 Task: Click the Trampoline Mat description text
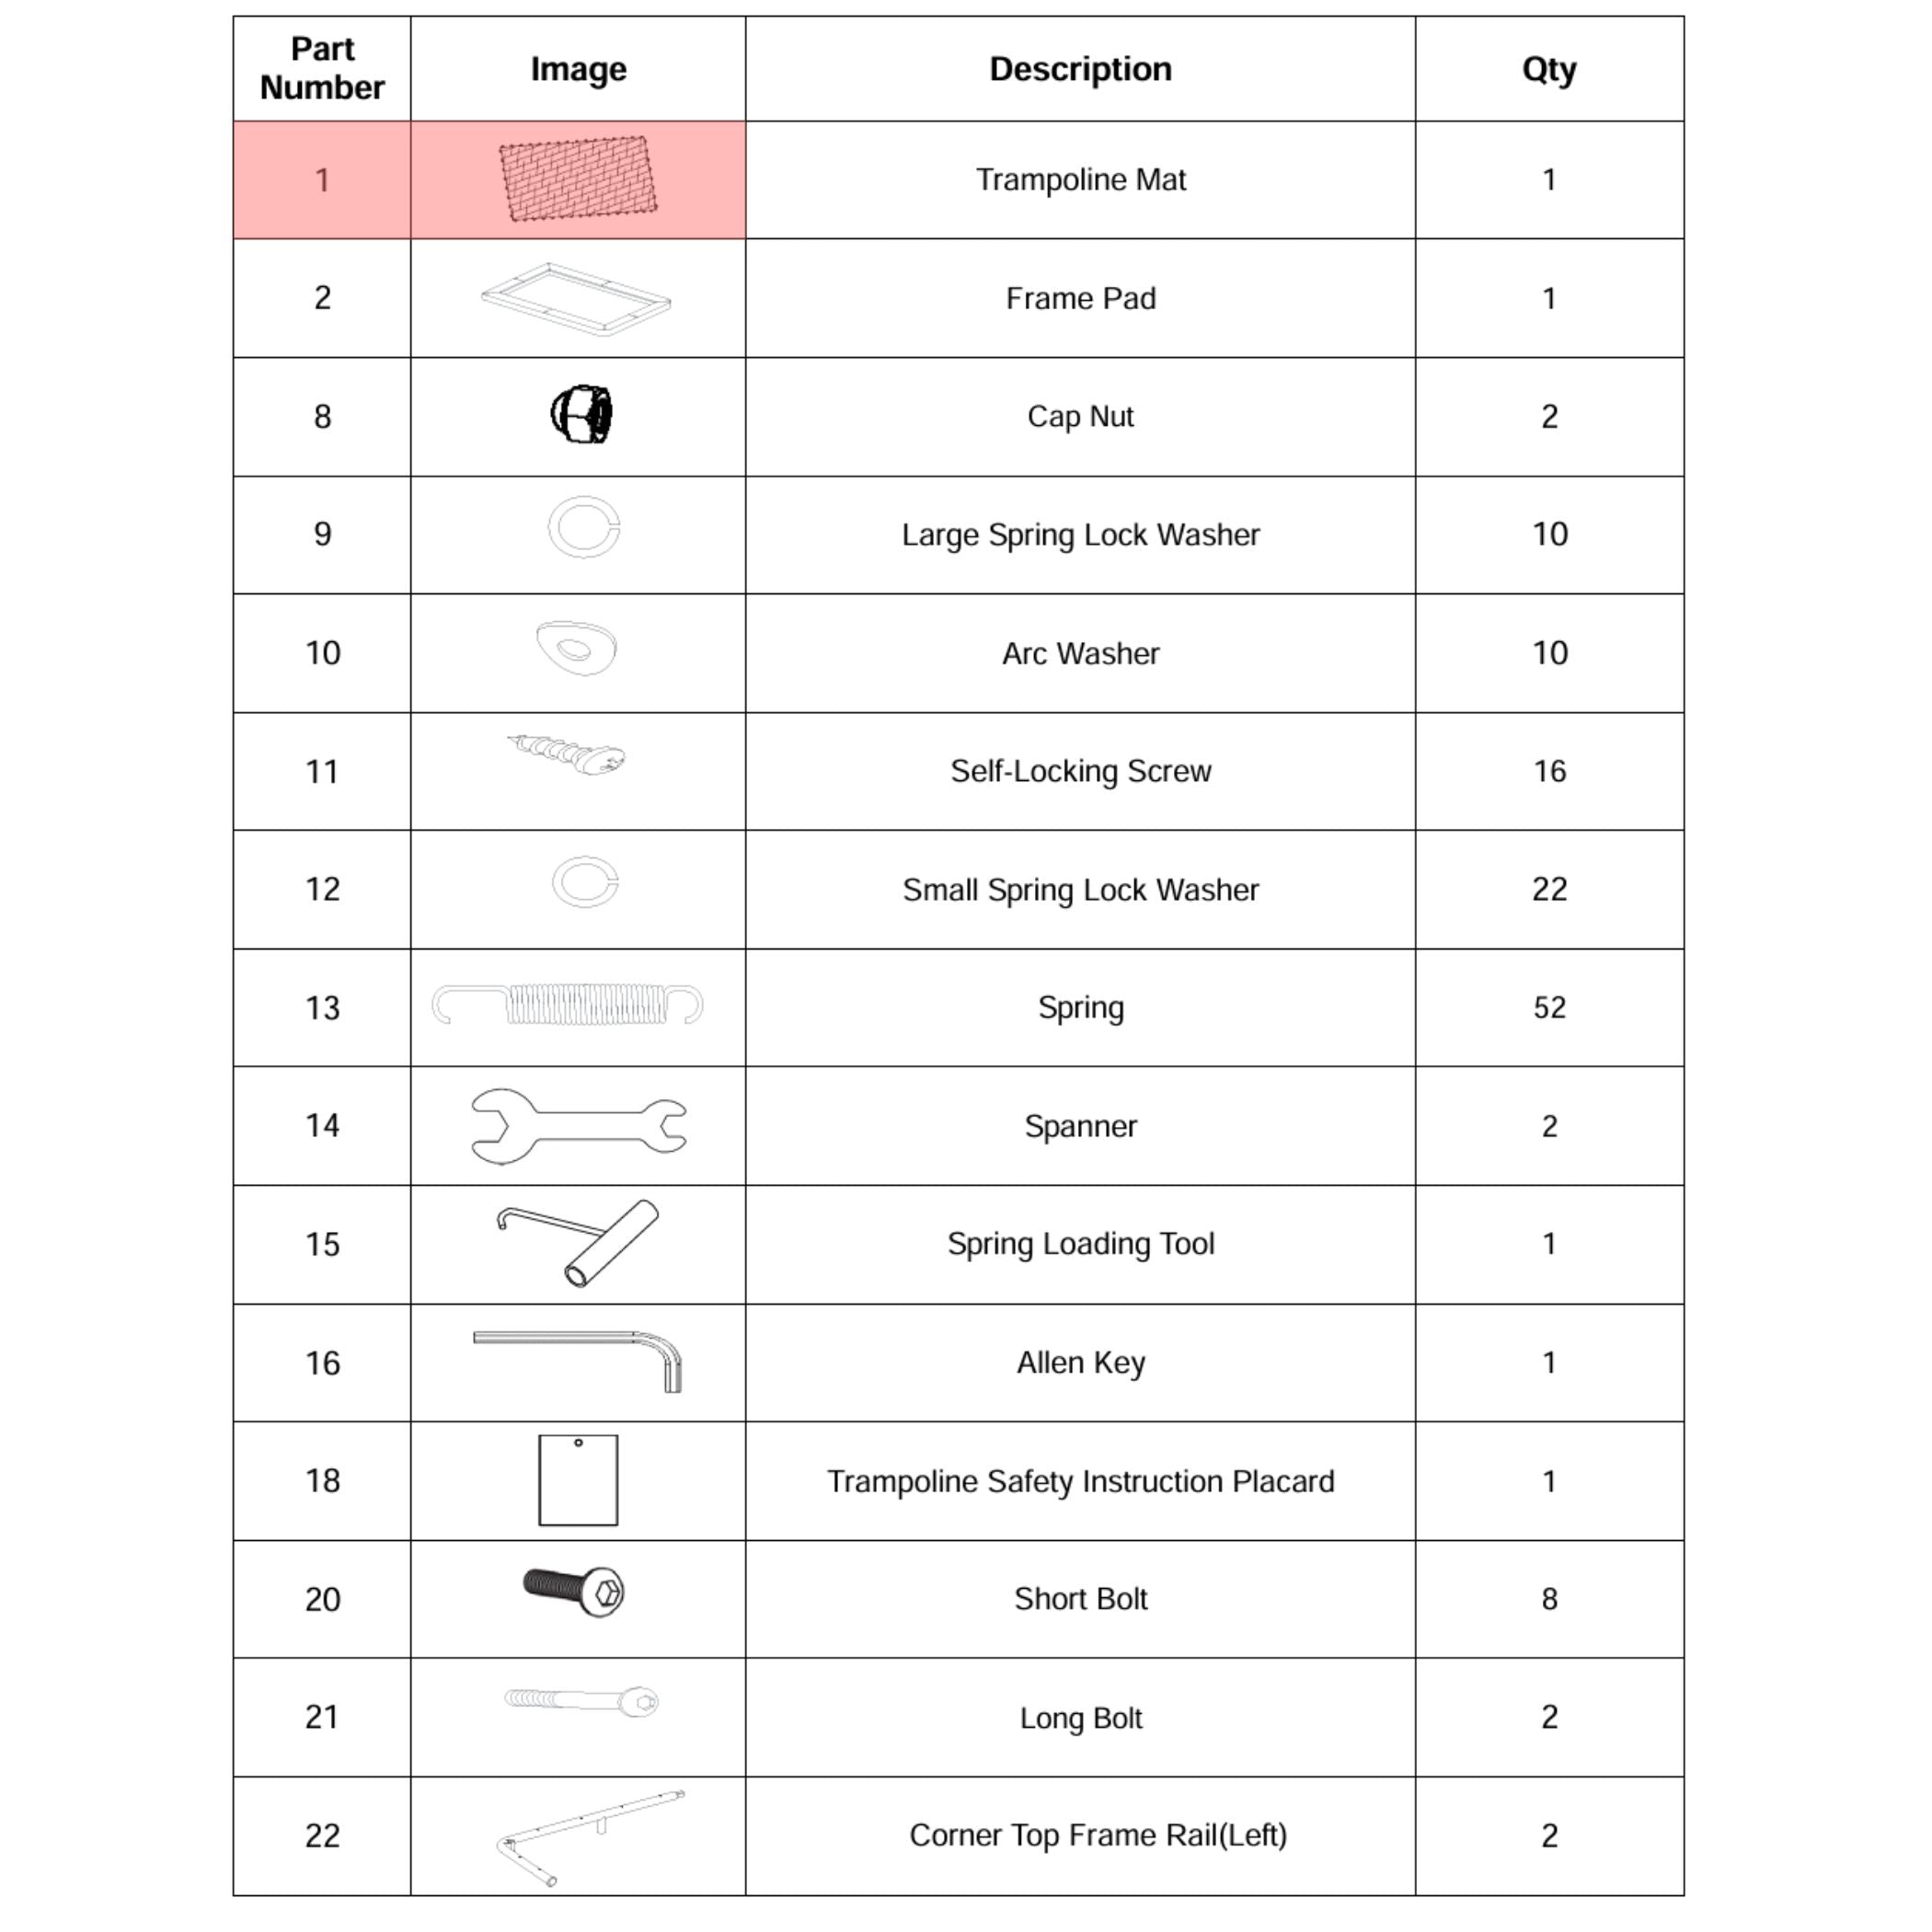(x=1080, y=180)
